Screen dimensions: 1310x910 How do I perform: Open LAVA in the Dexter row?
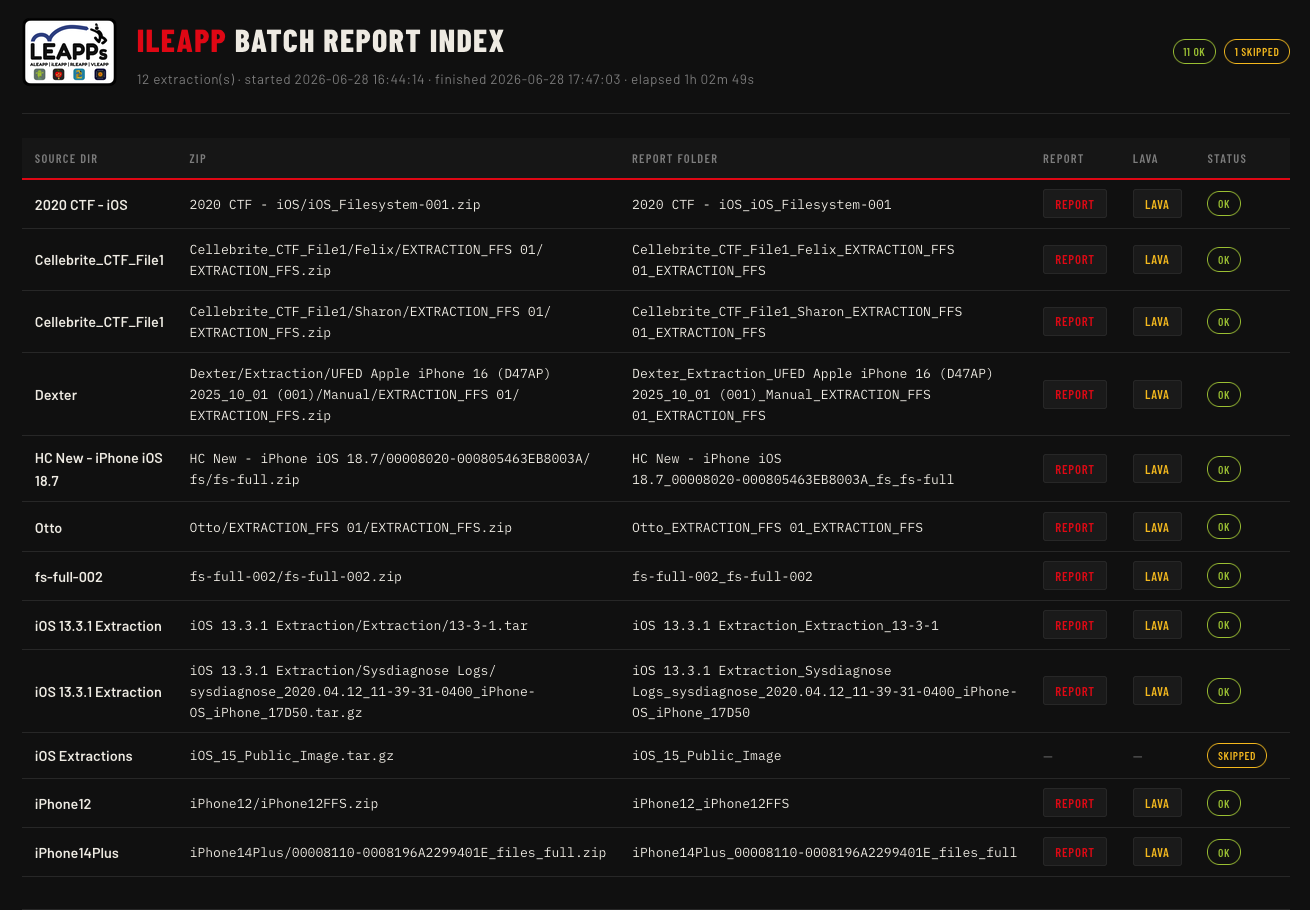[1157, 394]
